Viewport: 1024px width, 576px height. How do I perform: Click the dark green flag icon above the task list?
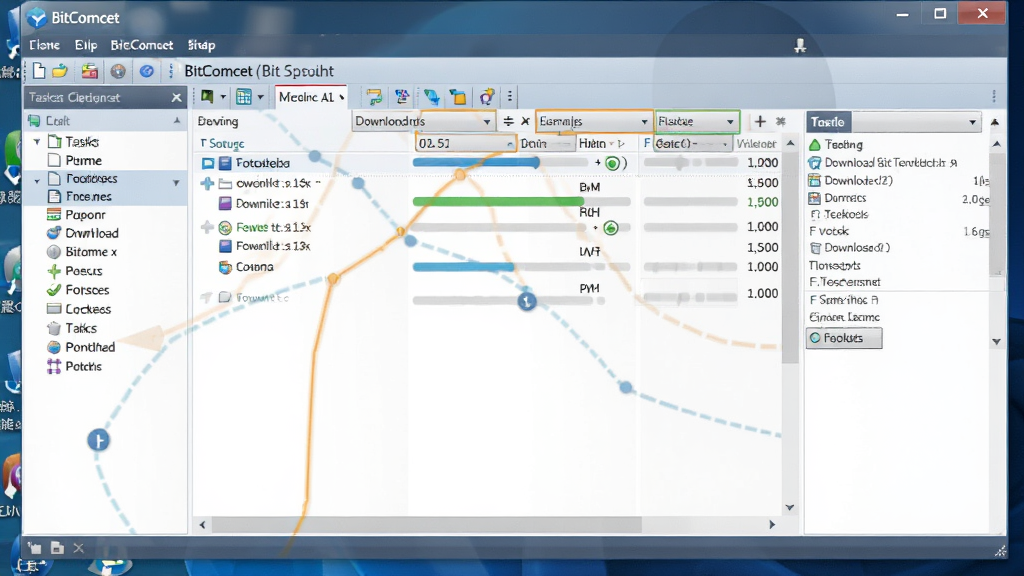click(x=208, y=97)
